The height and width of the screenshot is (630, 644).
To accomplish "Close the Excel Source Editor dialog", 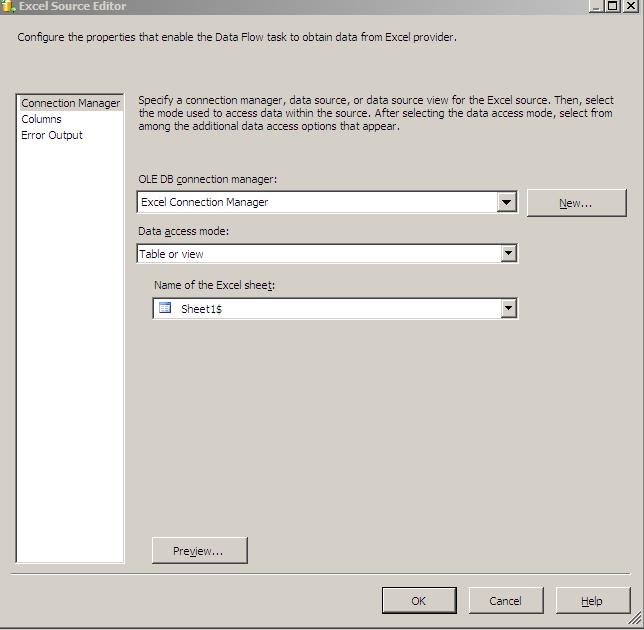I will pyautogui.click(x=631, y=6).
